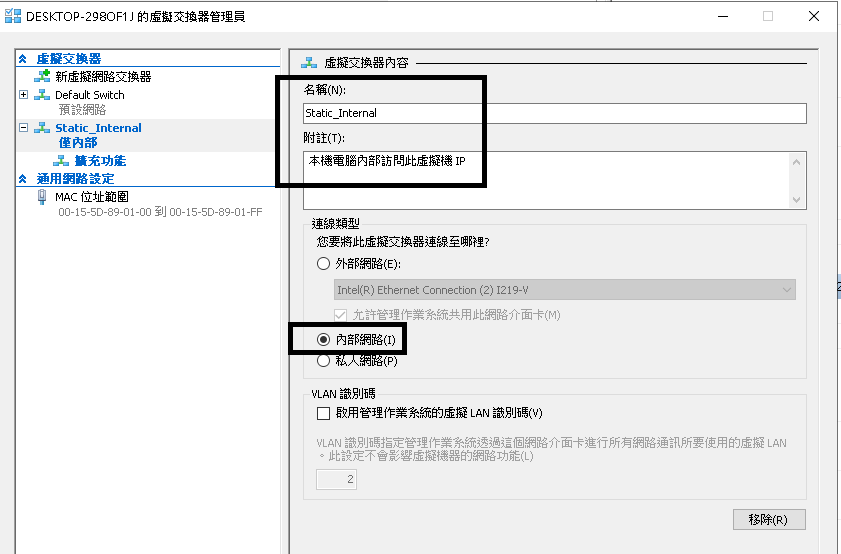Click the 擴充功能 icon under Static_Internal
The width and height of the screenshot is (841, 554).
62,161
